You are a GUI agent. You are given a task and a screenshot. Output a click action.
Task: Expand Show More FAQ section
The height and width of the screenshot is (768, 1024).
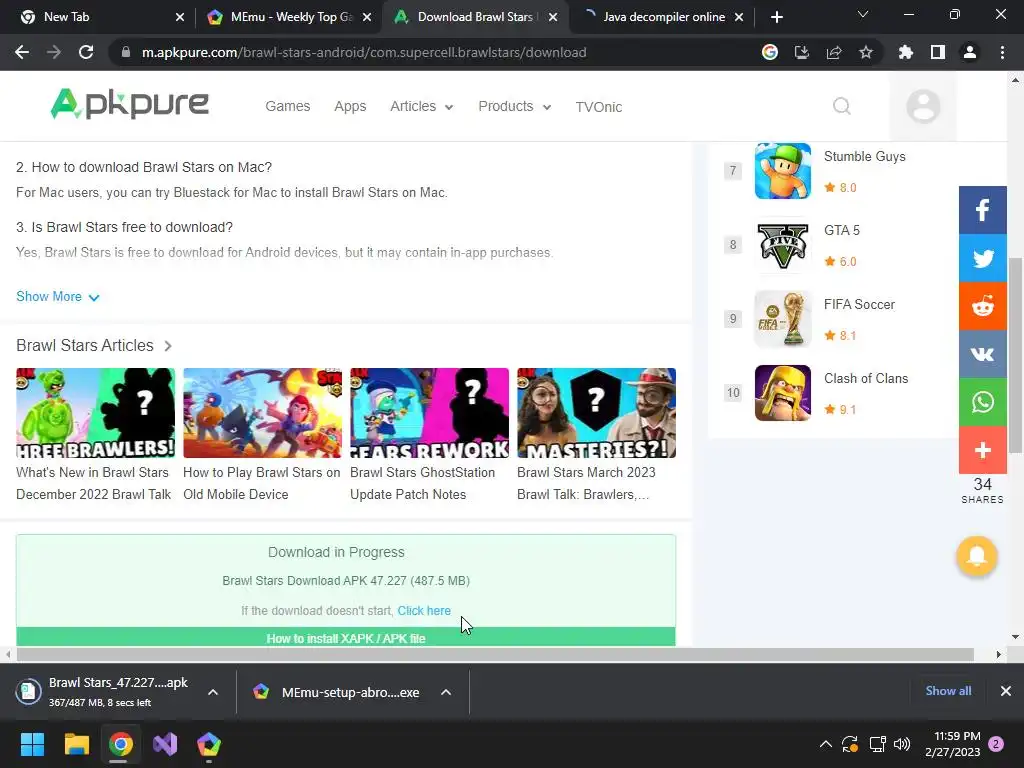[x=57, y=296]
